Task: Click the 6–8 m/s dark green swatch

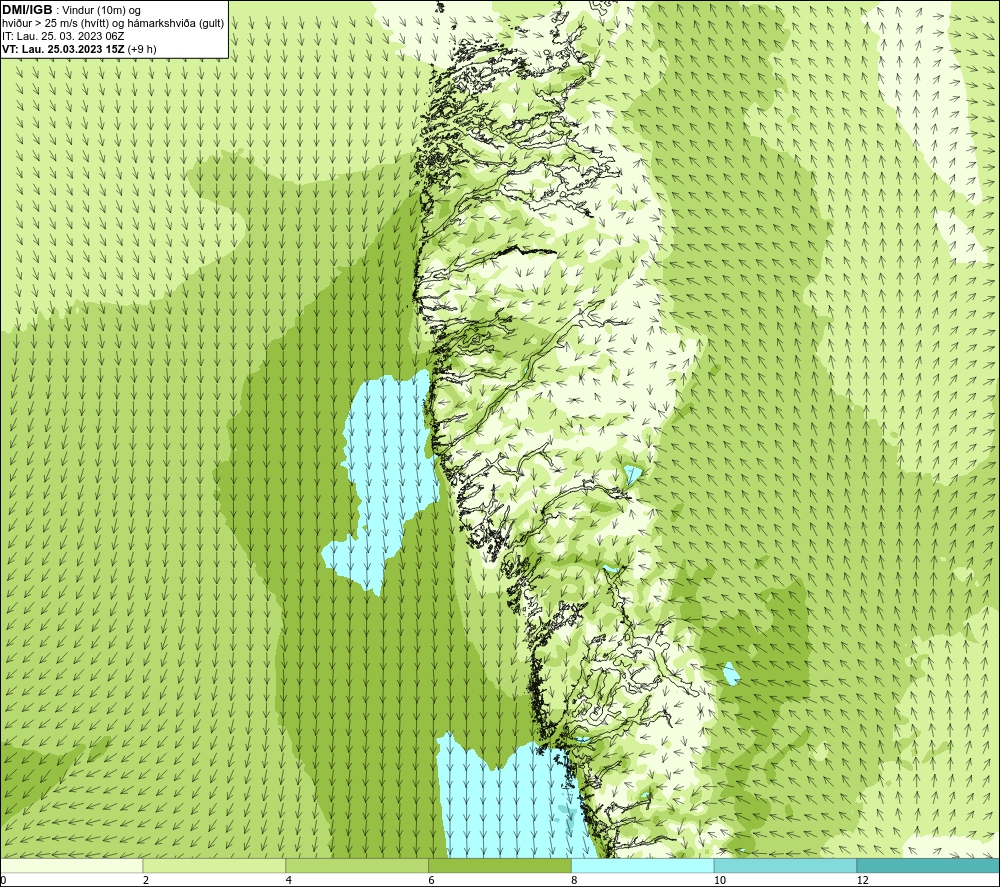Action: [x=500, y=865]
